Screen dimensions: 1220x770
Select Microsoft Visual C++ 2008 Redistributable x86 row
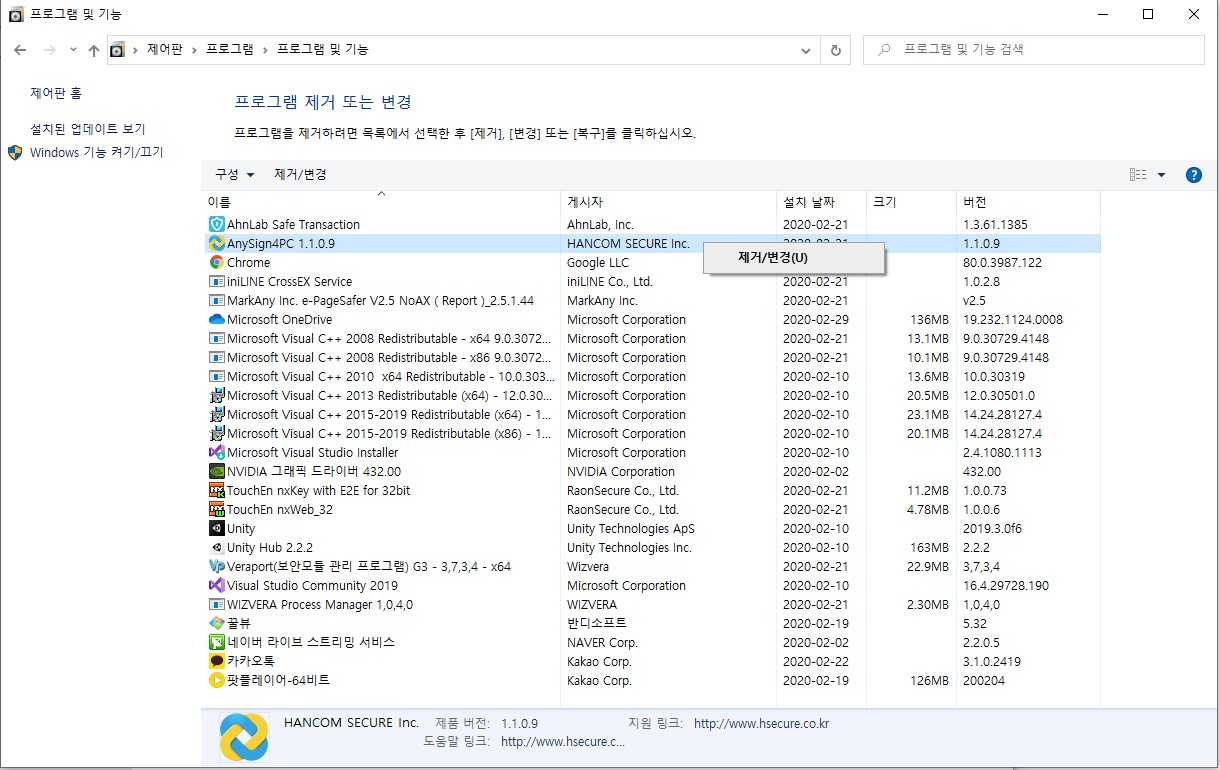(651, 358)
